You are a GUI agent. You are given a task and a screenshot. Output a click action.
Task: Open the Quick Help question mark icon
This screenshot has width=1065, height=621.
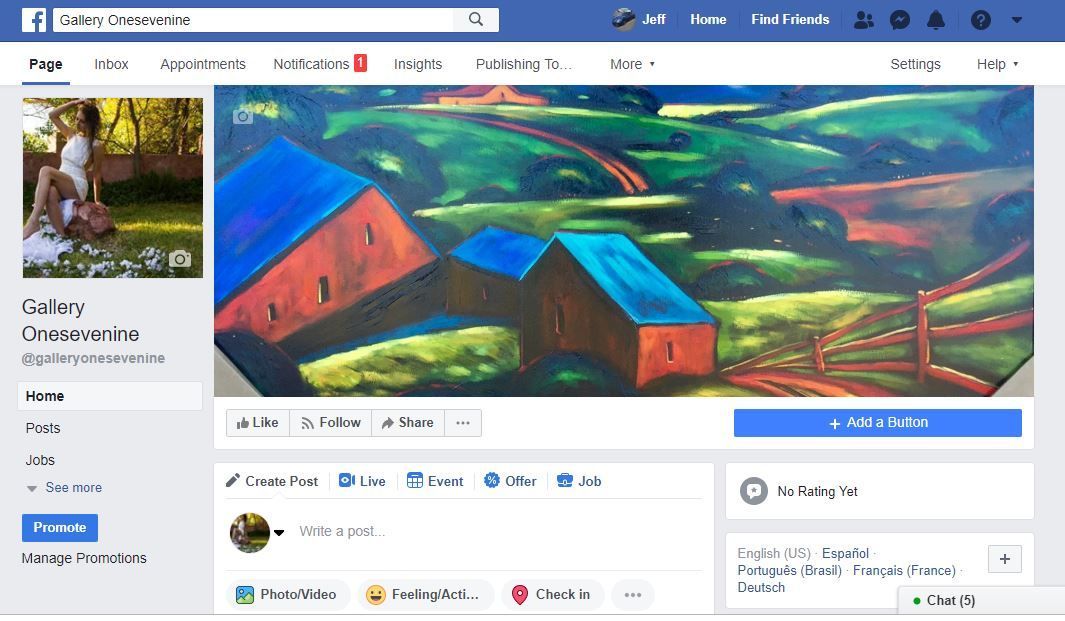(980, 20)
